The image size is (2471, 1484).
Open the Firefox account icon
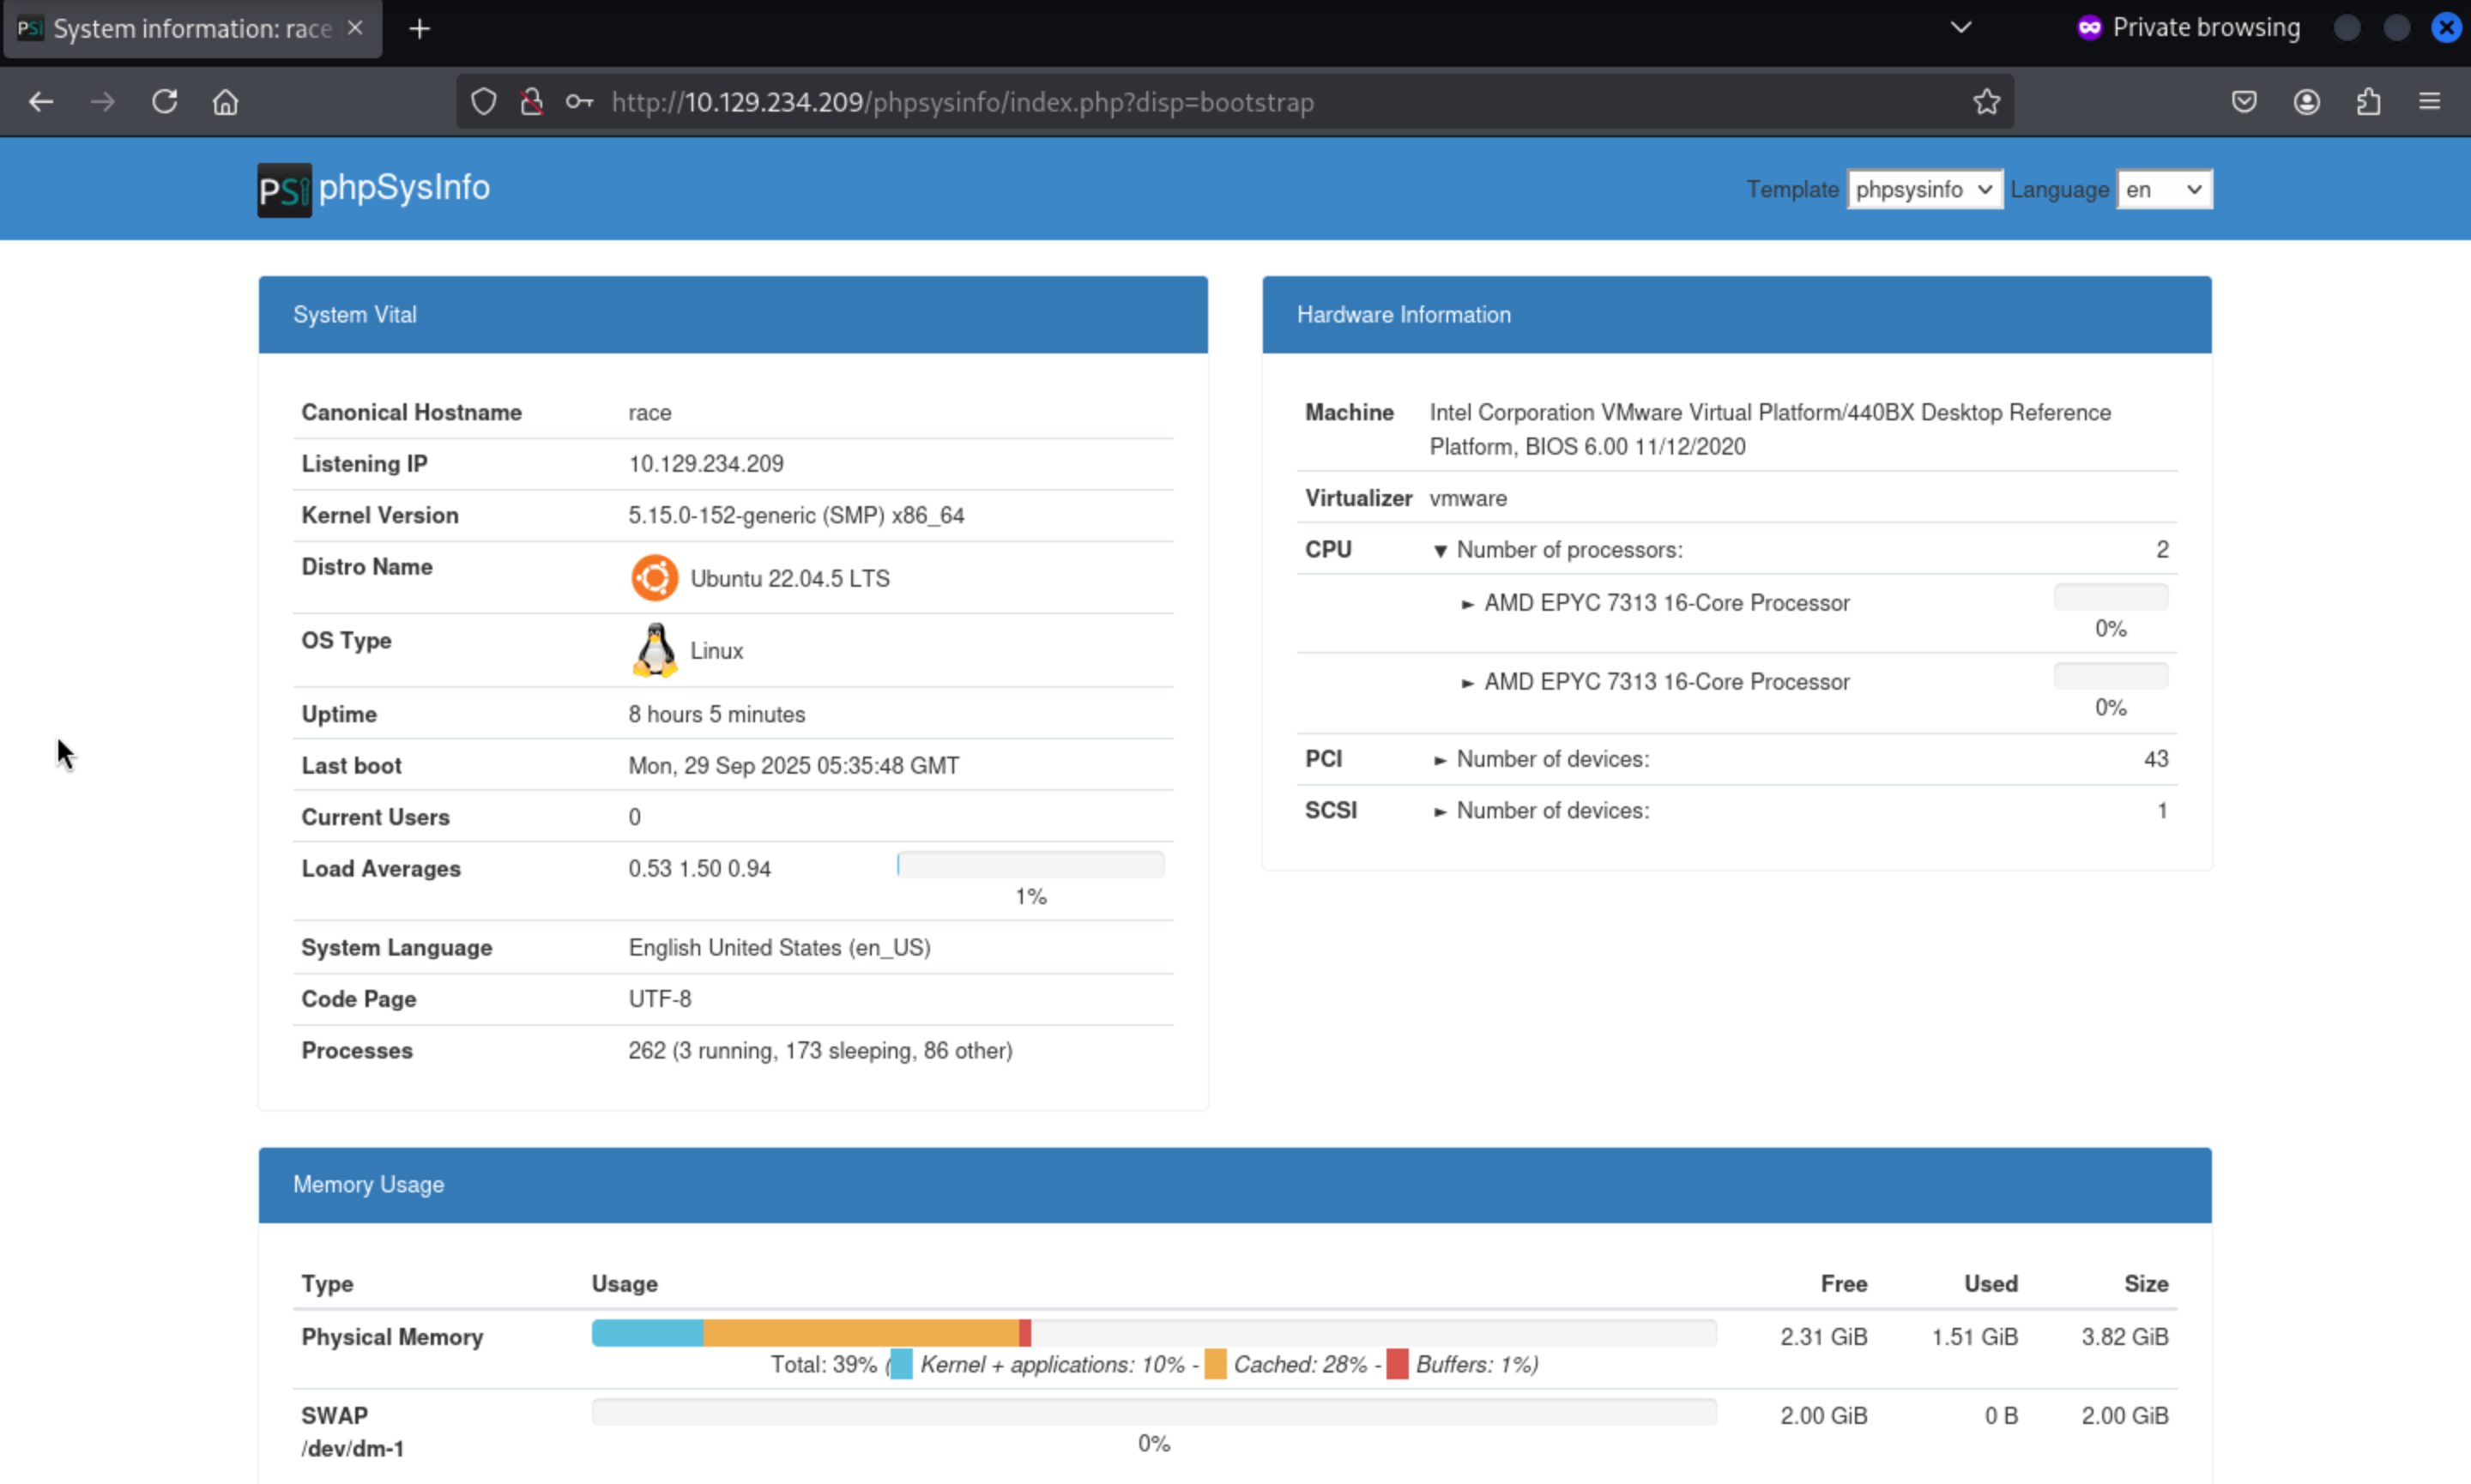click(2306, 102)
